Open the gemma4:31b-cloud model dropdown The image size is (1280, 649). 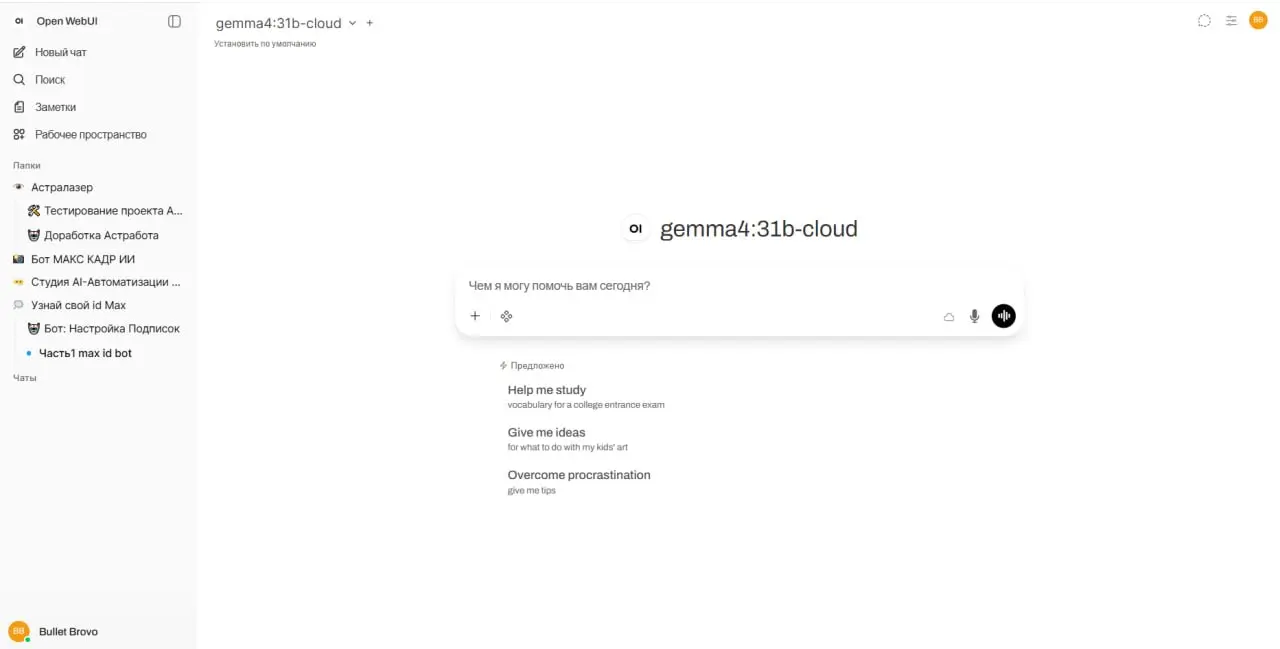[286, 23]
